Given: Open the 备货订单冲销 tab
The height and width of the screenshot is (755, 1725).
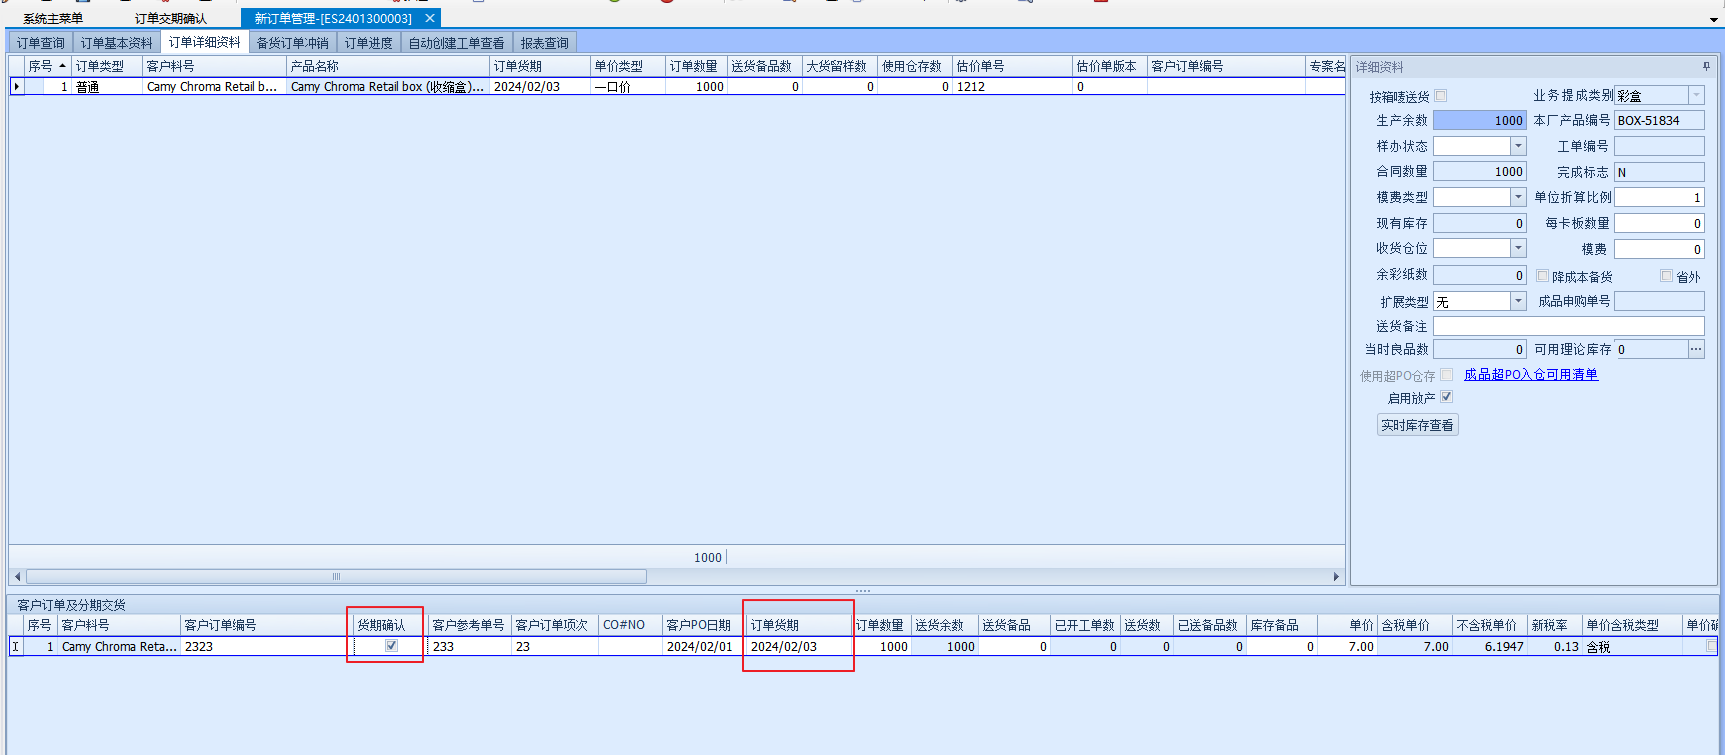Looking at the screenshot, I should (293, 43).
